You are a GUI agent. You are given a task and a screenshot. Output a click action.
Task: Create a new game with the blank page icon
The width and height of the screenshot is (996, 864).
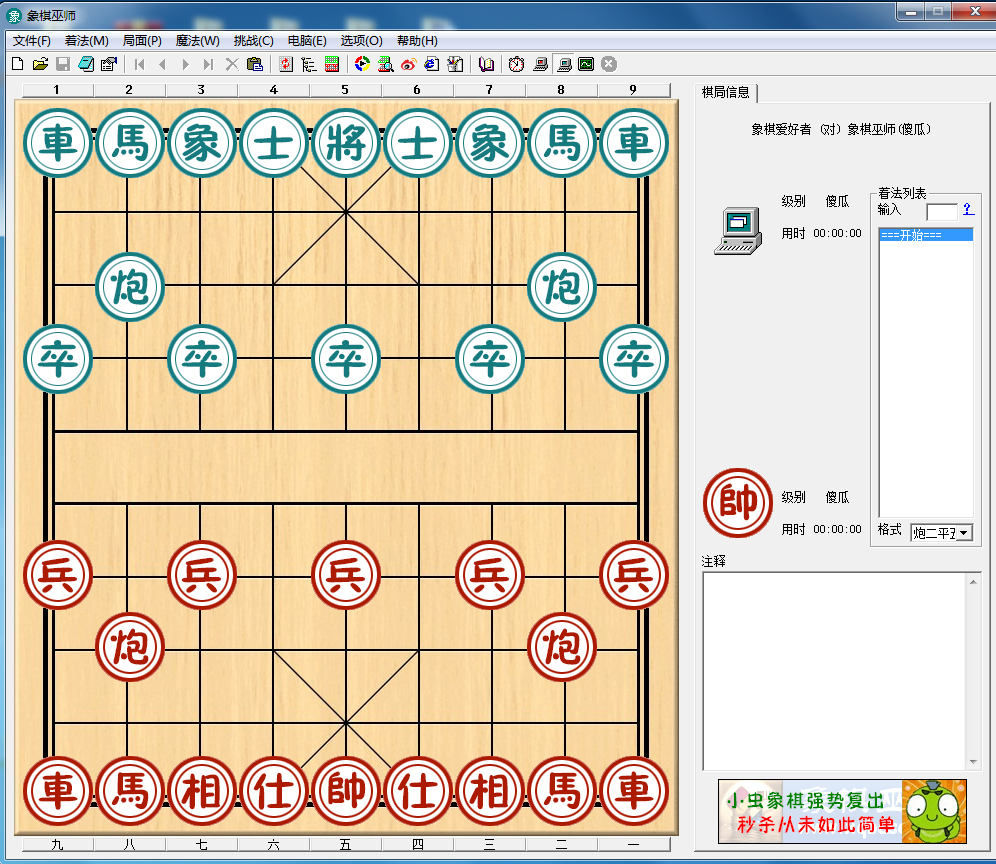(x=18, y=64)
